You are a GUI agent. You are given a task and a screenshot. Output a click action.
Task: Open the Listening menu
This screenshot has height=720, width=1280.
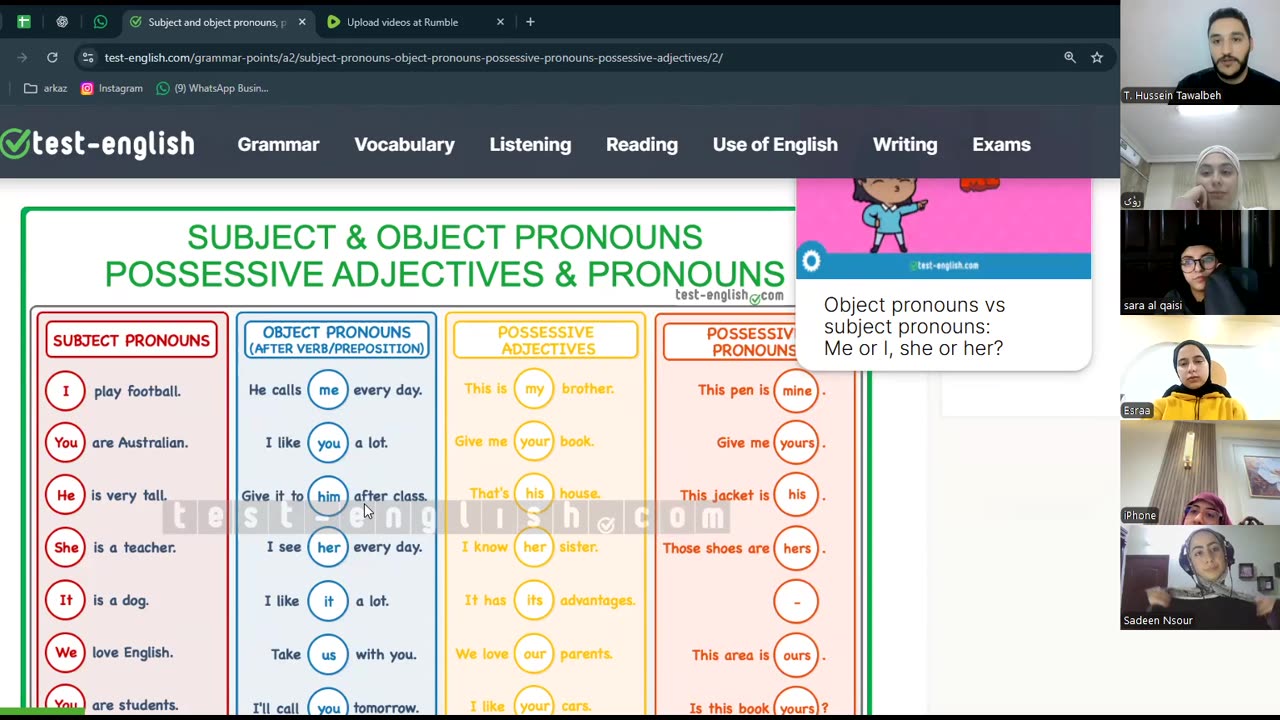point(530,144)
